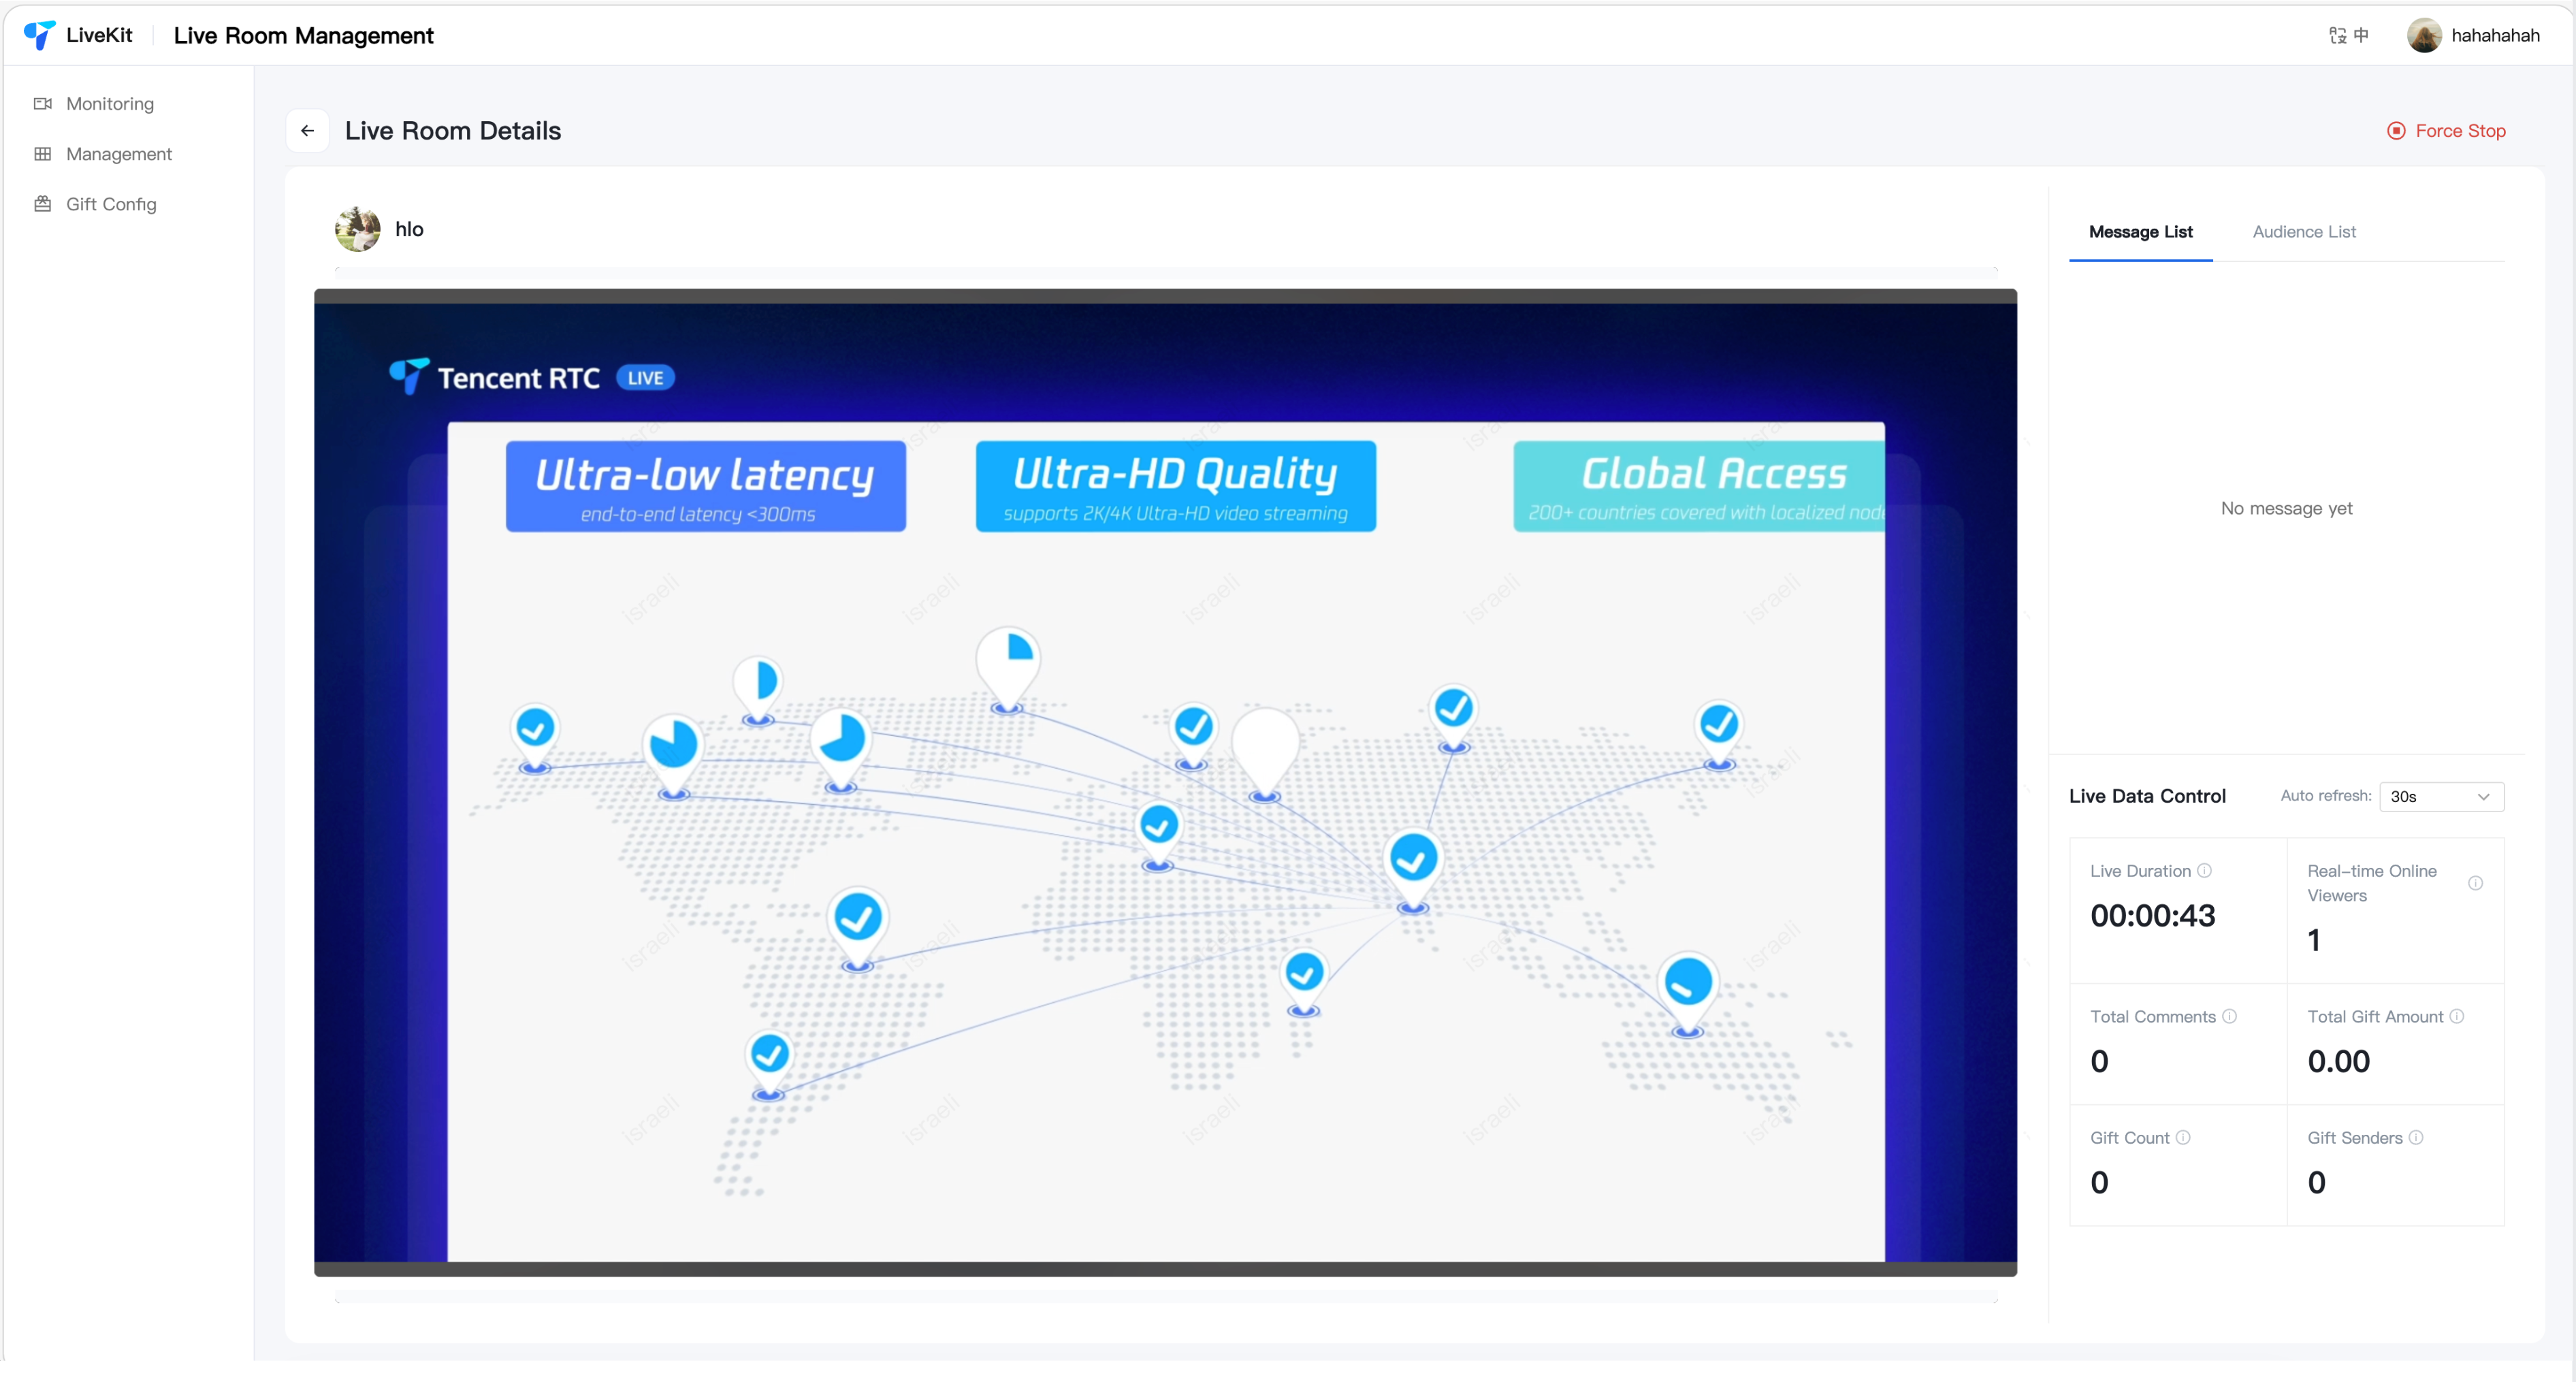The width and height of the screenshot is (2576, 1382).
Task: Click the back arrow button
Action: click(x=307, y=131)
